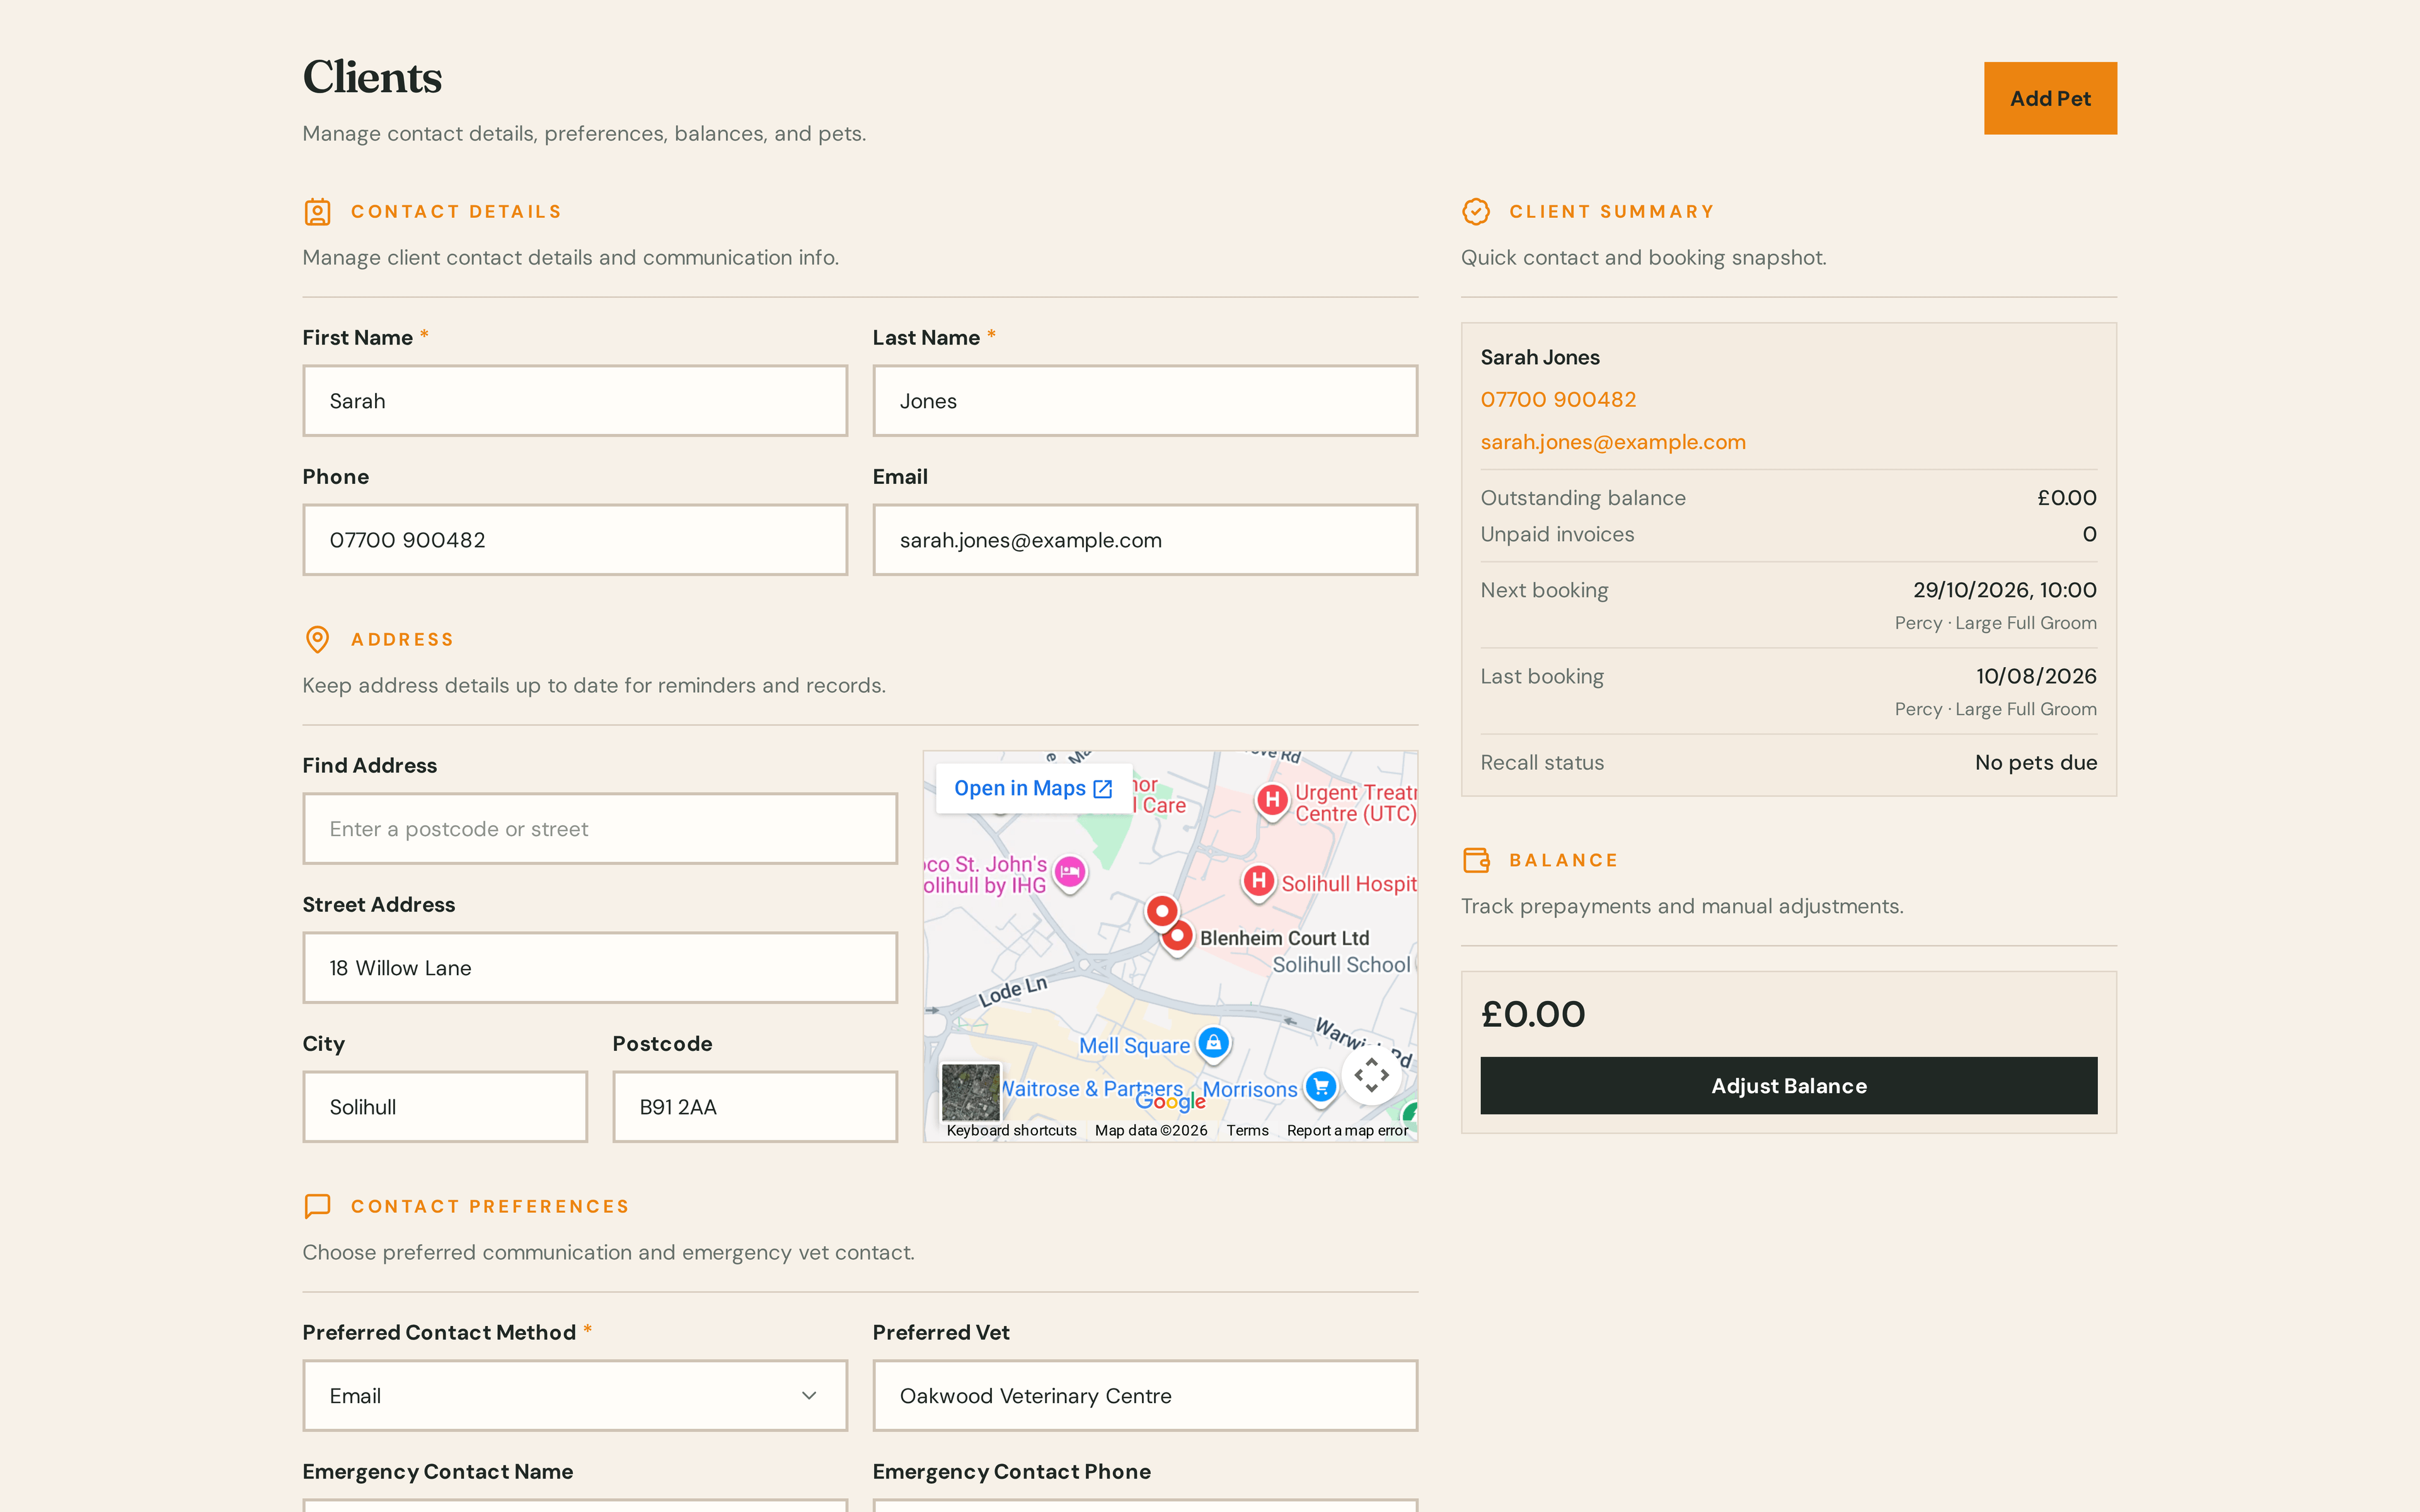
Task: Toggle the map fullscreen/camera control button
Action: pyautogui.click(x=1372, y=1075)
